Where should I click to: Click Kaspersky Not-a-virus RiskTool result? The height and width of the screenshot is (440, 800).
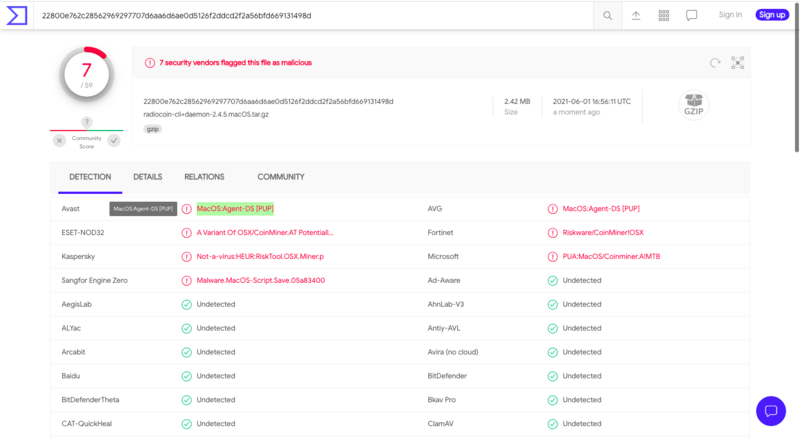point(260,257)
